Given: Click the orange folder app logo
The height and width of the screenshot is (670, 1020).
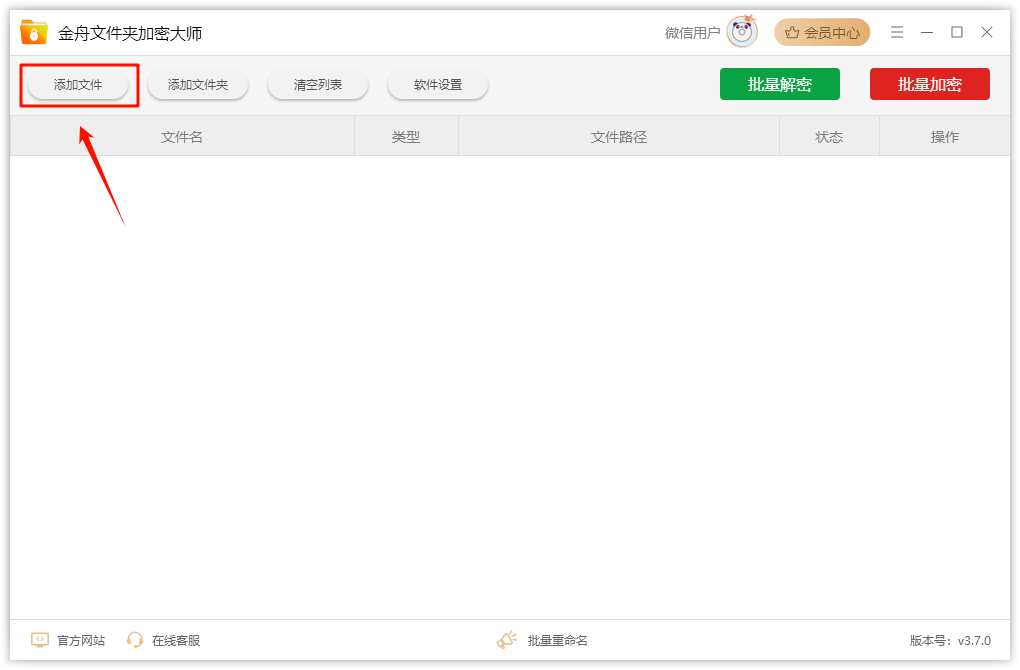Looking at the screenshot, I should [33, 32].
